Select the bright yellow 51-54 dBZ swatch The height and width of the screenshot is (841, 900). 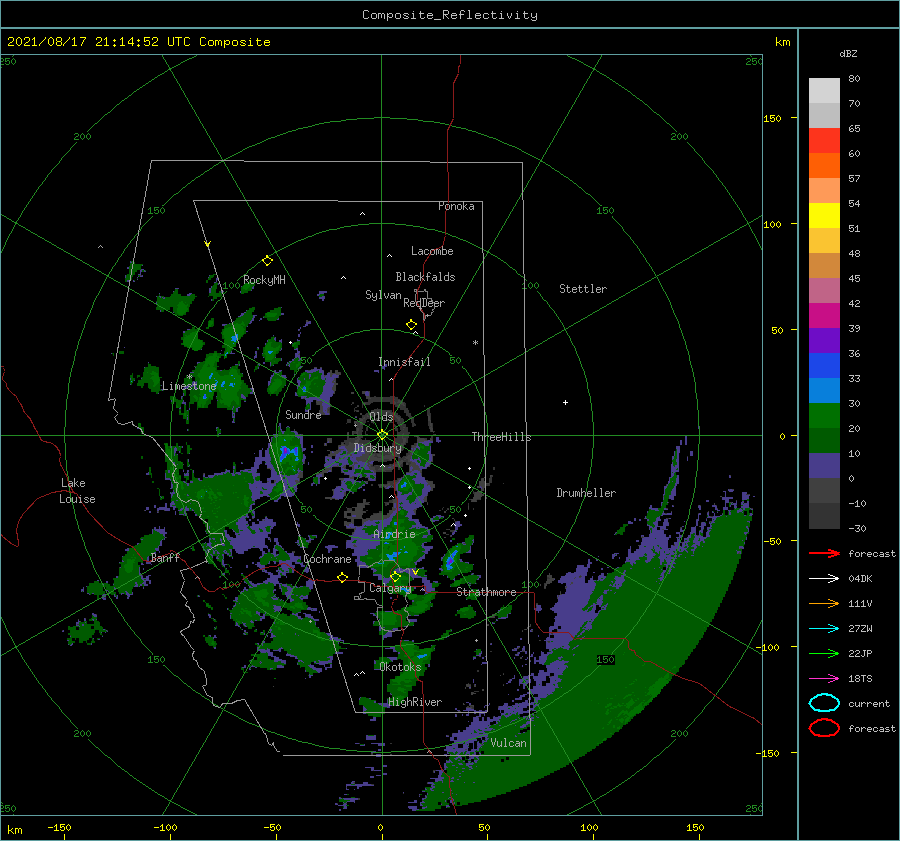[x=824, y=215]
